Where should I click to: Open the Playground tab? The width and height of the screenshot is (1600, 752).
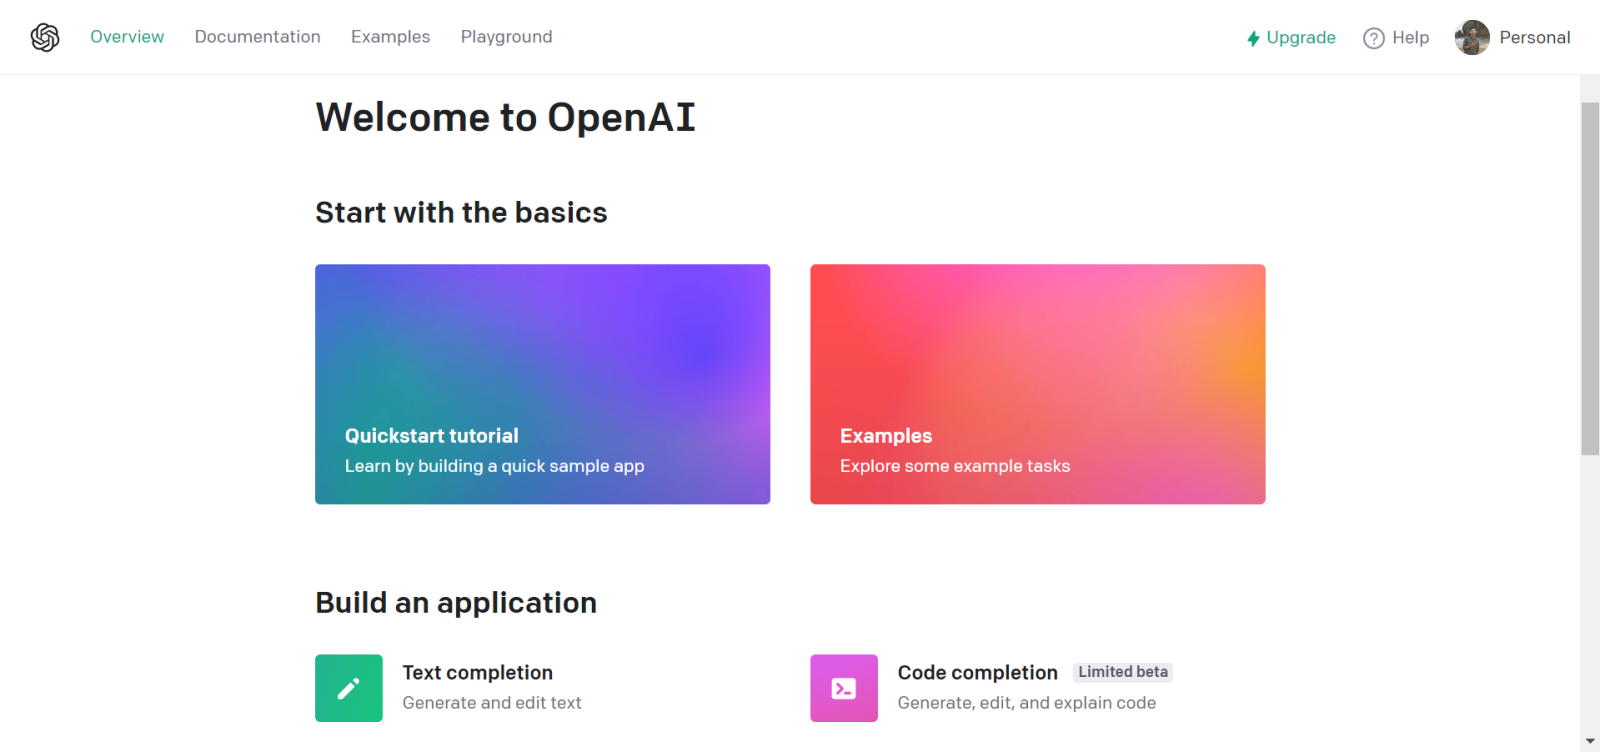coord(506,37)
